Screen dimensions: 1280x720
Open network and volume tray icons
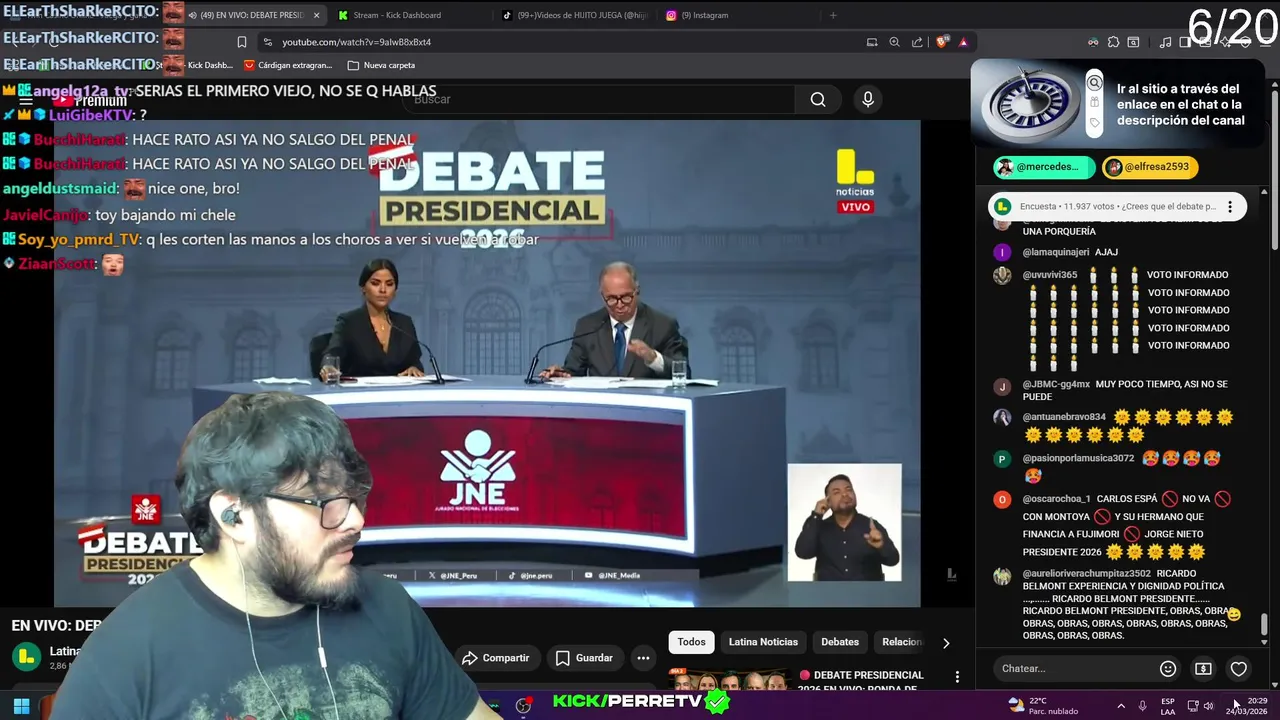pos(1200,706)
